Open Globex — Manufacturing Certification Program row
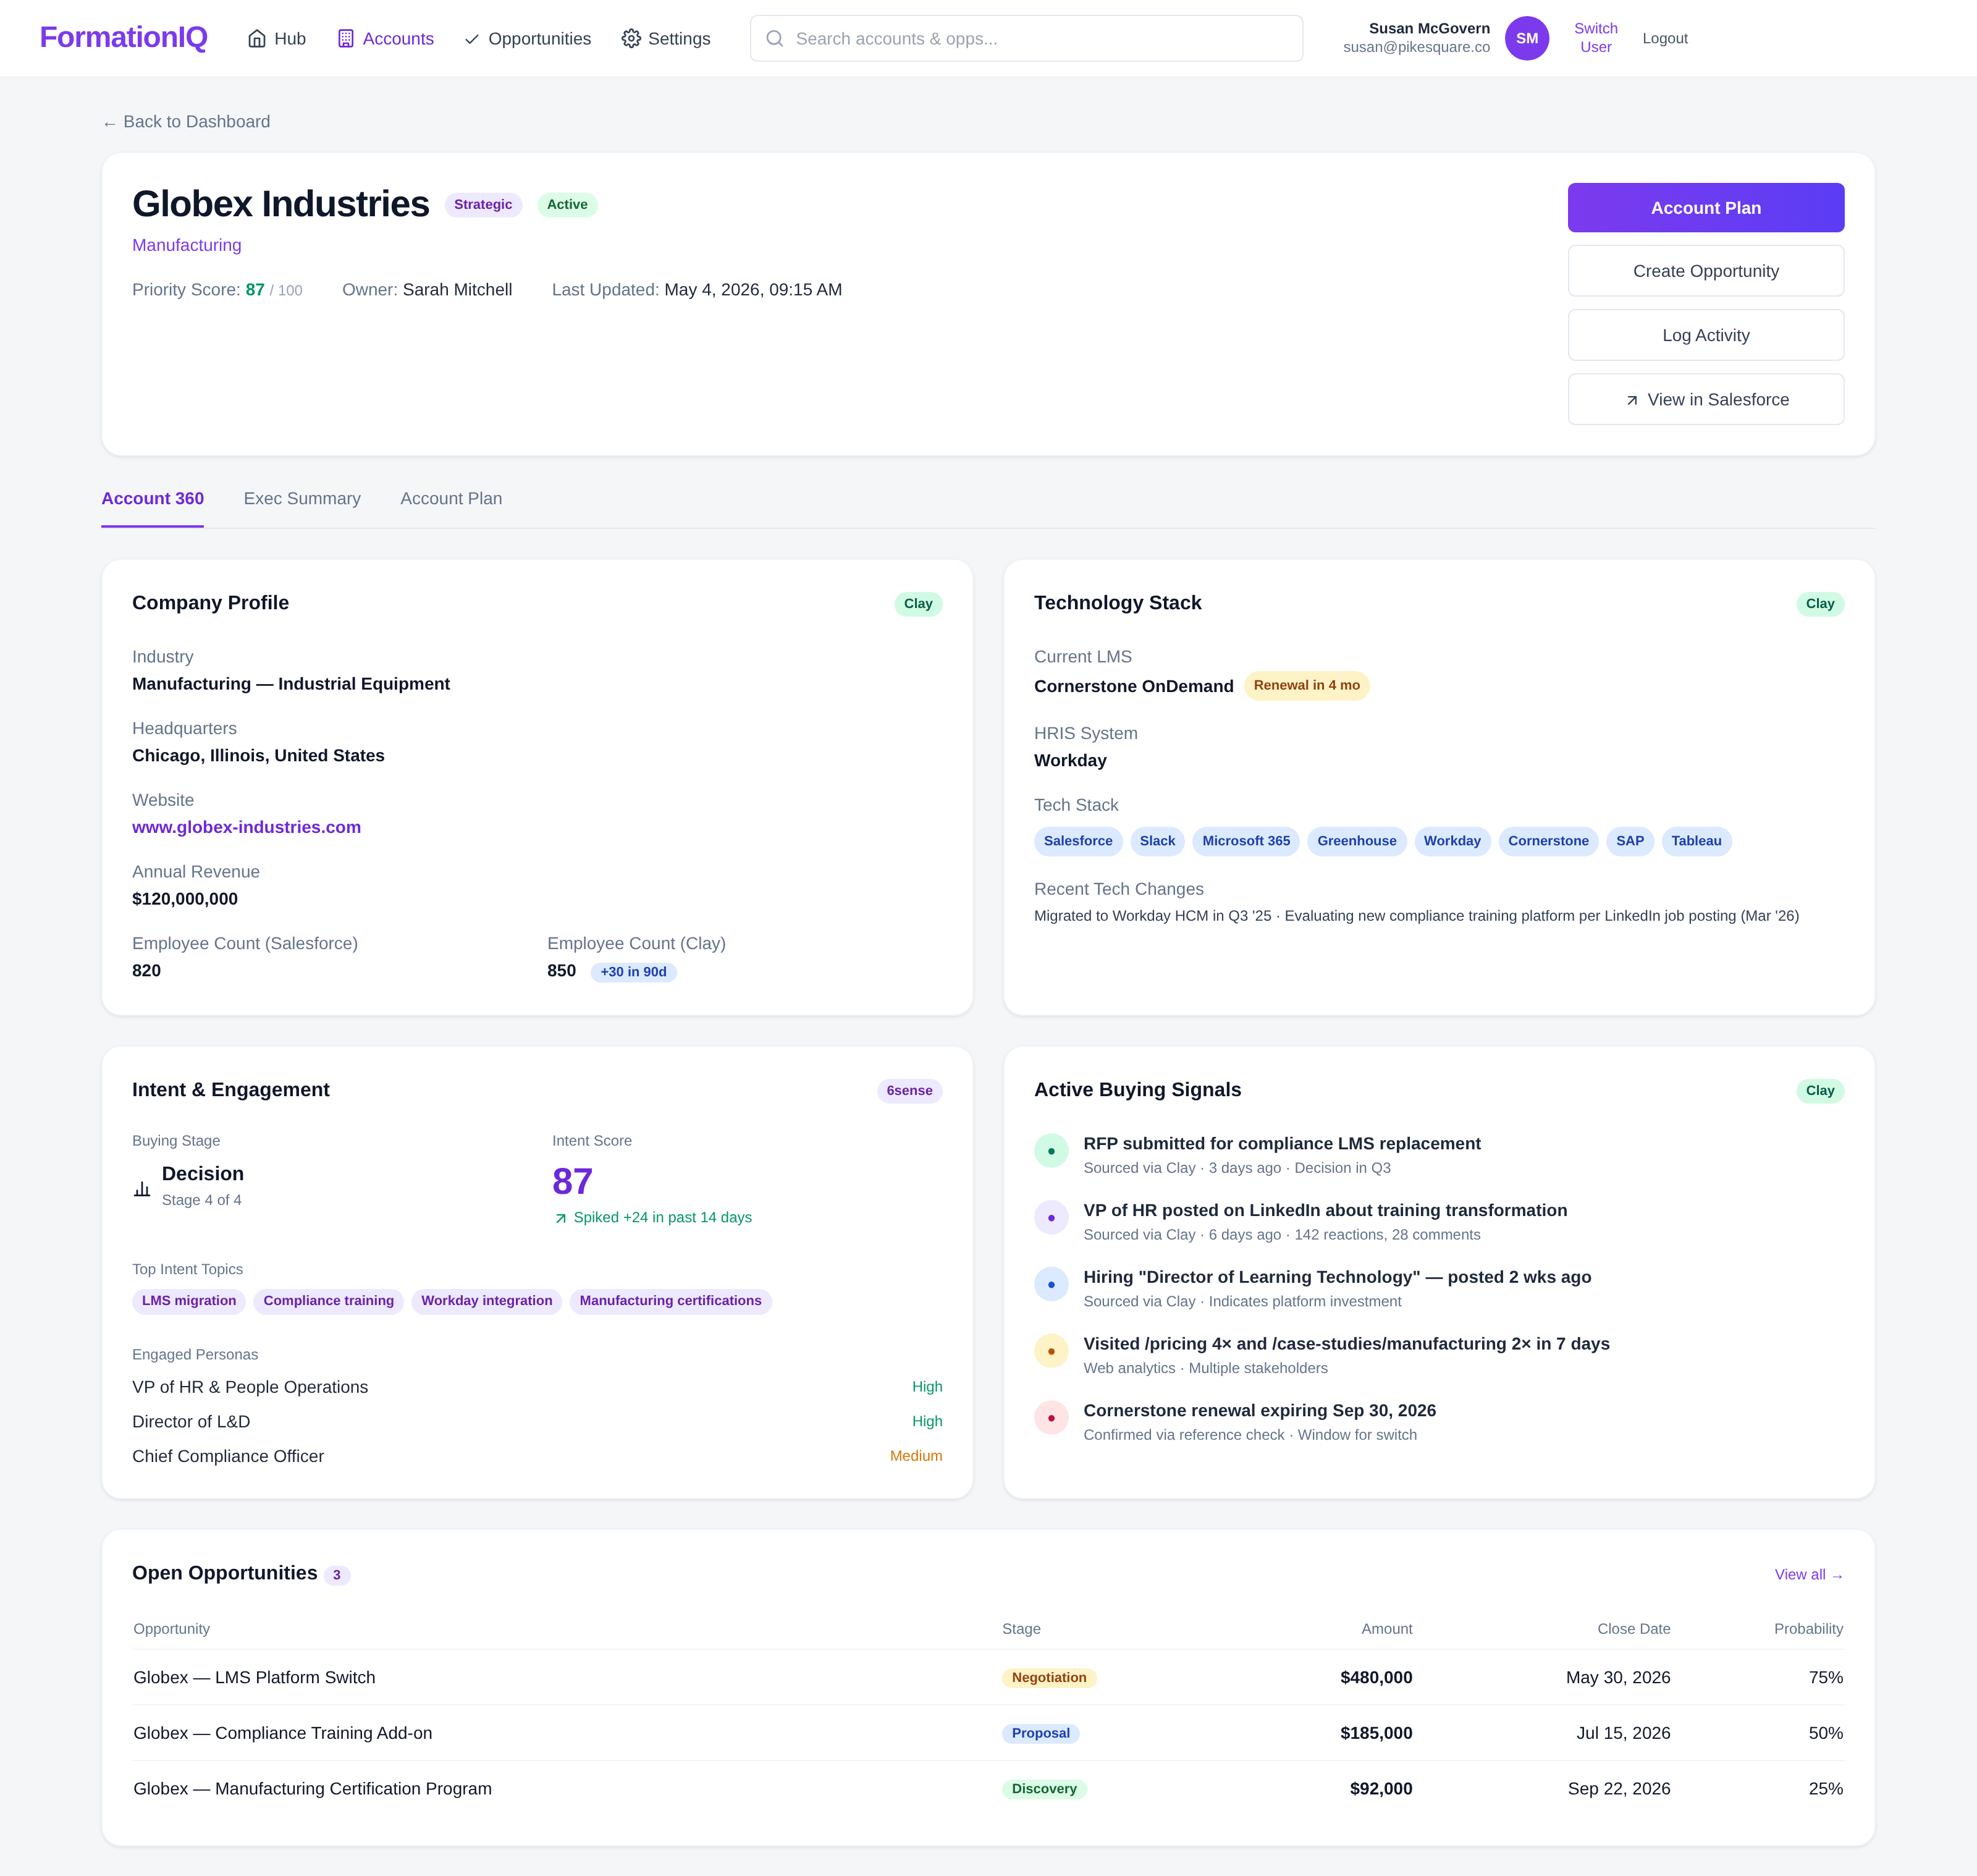 point(988,1789)
